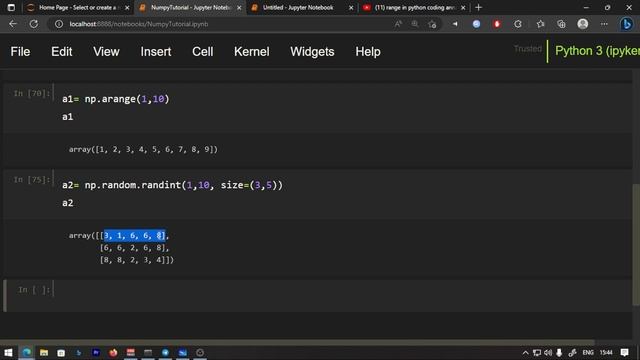Open the Read aloud icon
This screenshot has width=640, height=360.
(398, 24)
